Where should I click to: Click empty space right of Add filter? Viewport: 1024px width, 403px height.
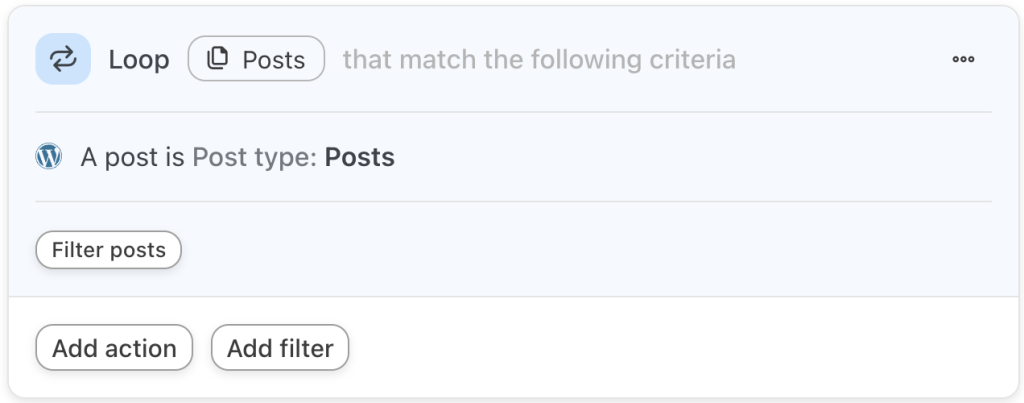click(x=650, y=348)
